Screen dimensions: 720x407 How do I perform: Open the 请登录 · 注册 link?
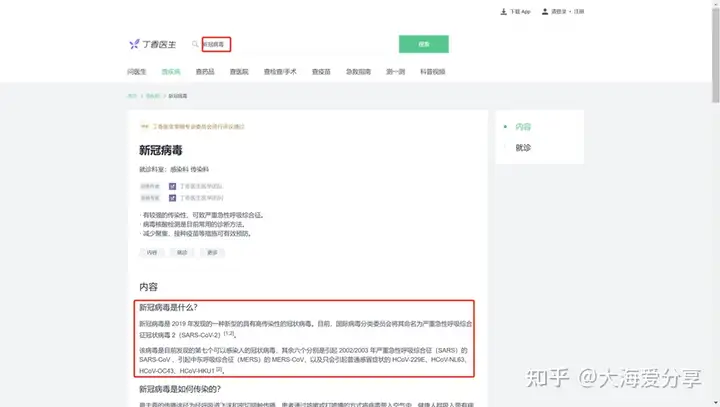point(568,11)
